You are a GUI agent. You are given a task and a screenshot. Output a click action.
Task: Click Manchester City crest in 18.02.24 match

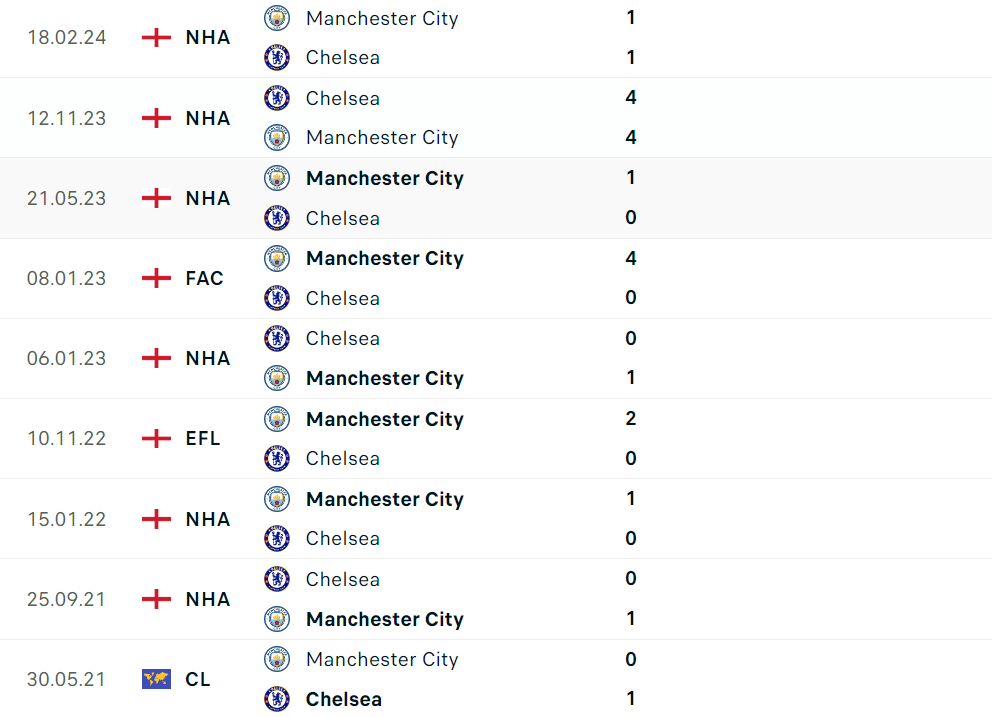click(x=276, y=18)
